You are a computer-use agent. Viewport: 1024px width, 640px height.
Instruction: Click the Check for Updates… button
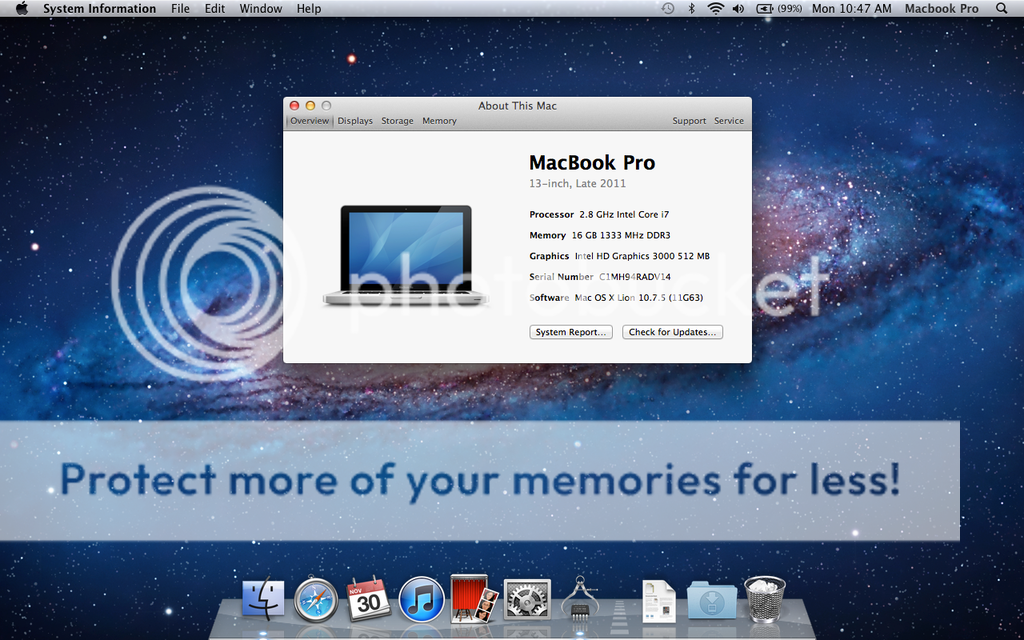(x=672, y=332)
